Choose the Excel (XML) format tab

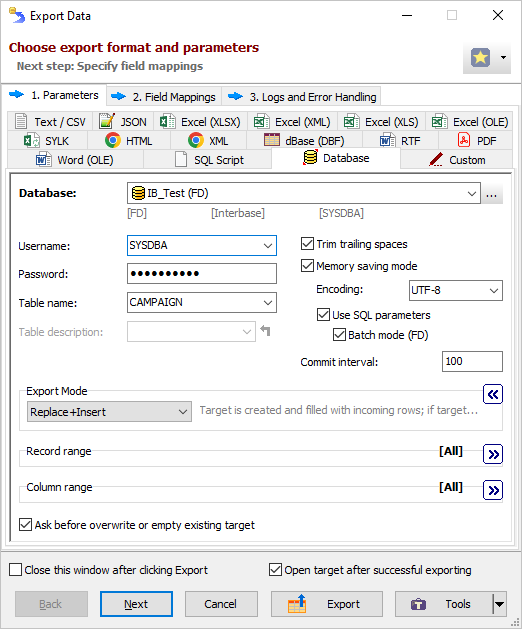click(292, 122)
